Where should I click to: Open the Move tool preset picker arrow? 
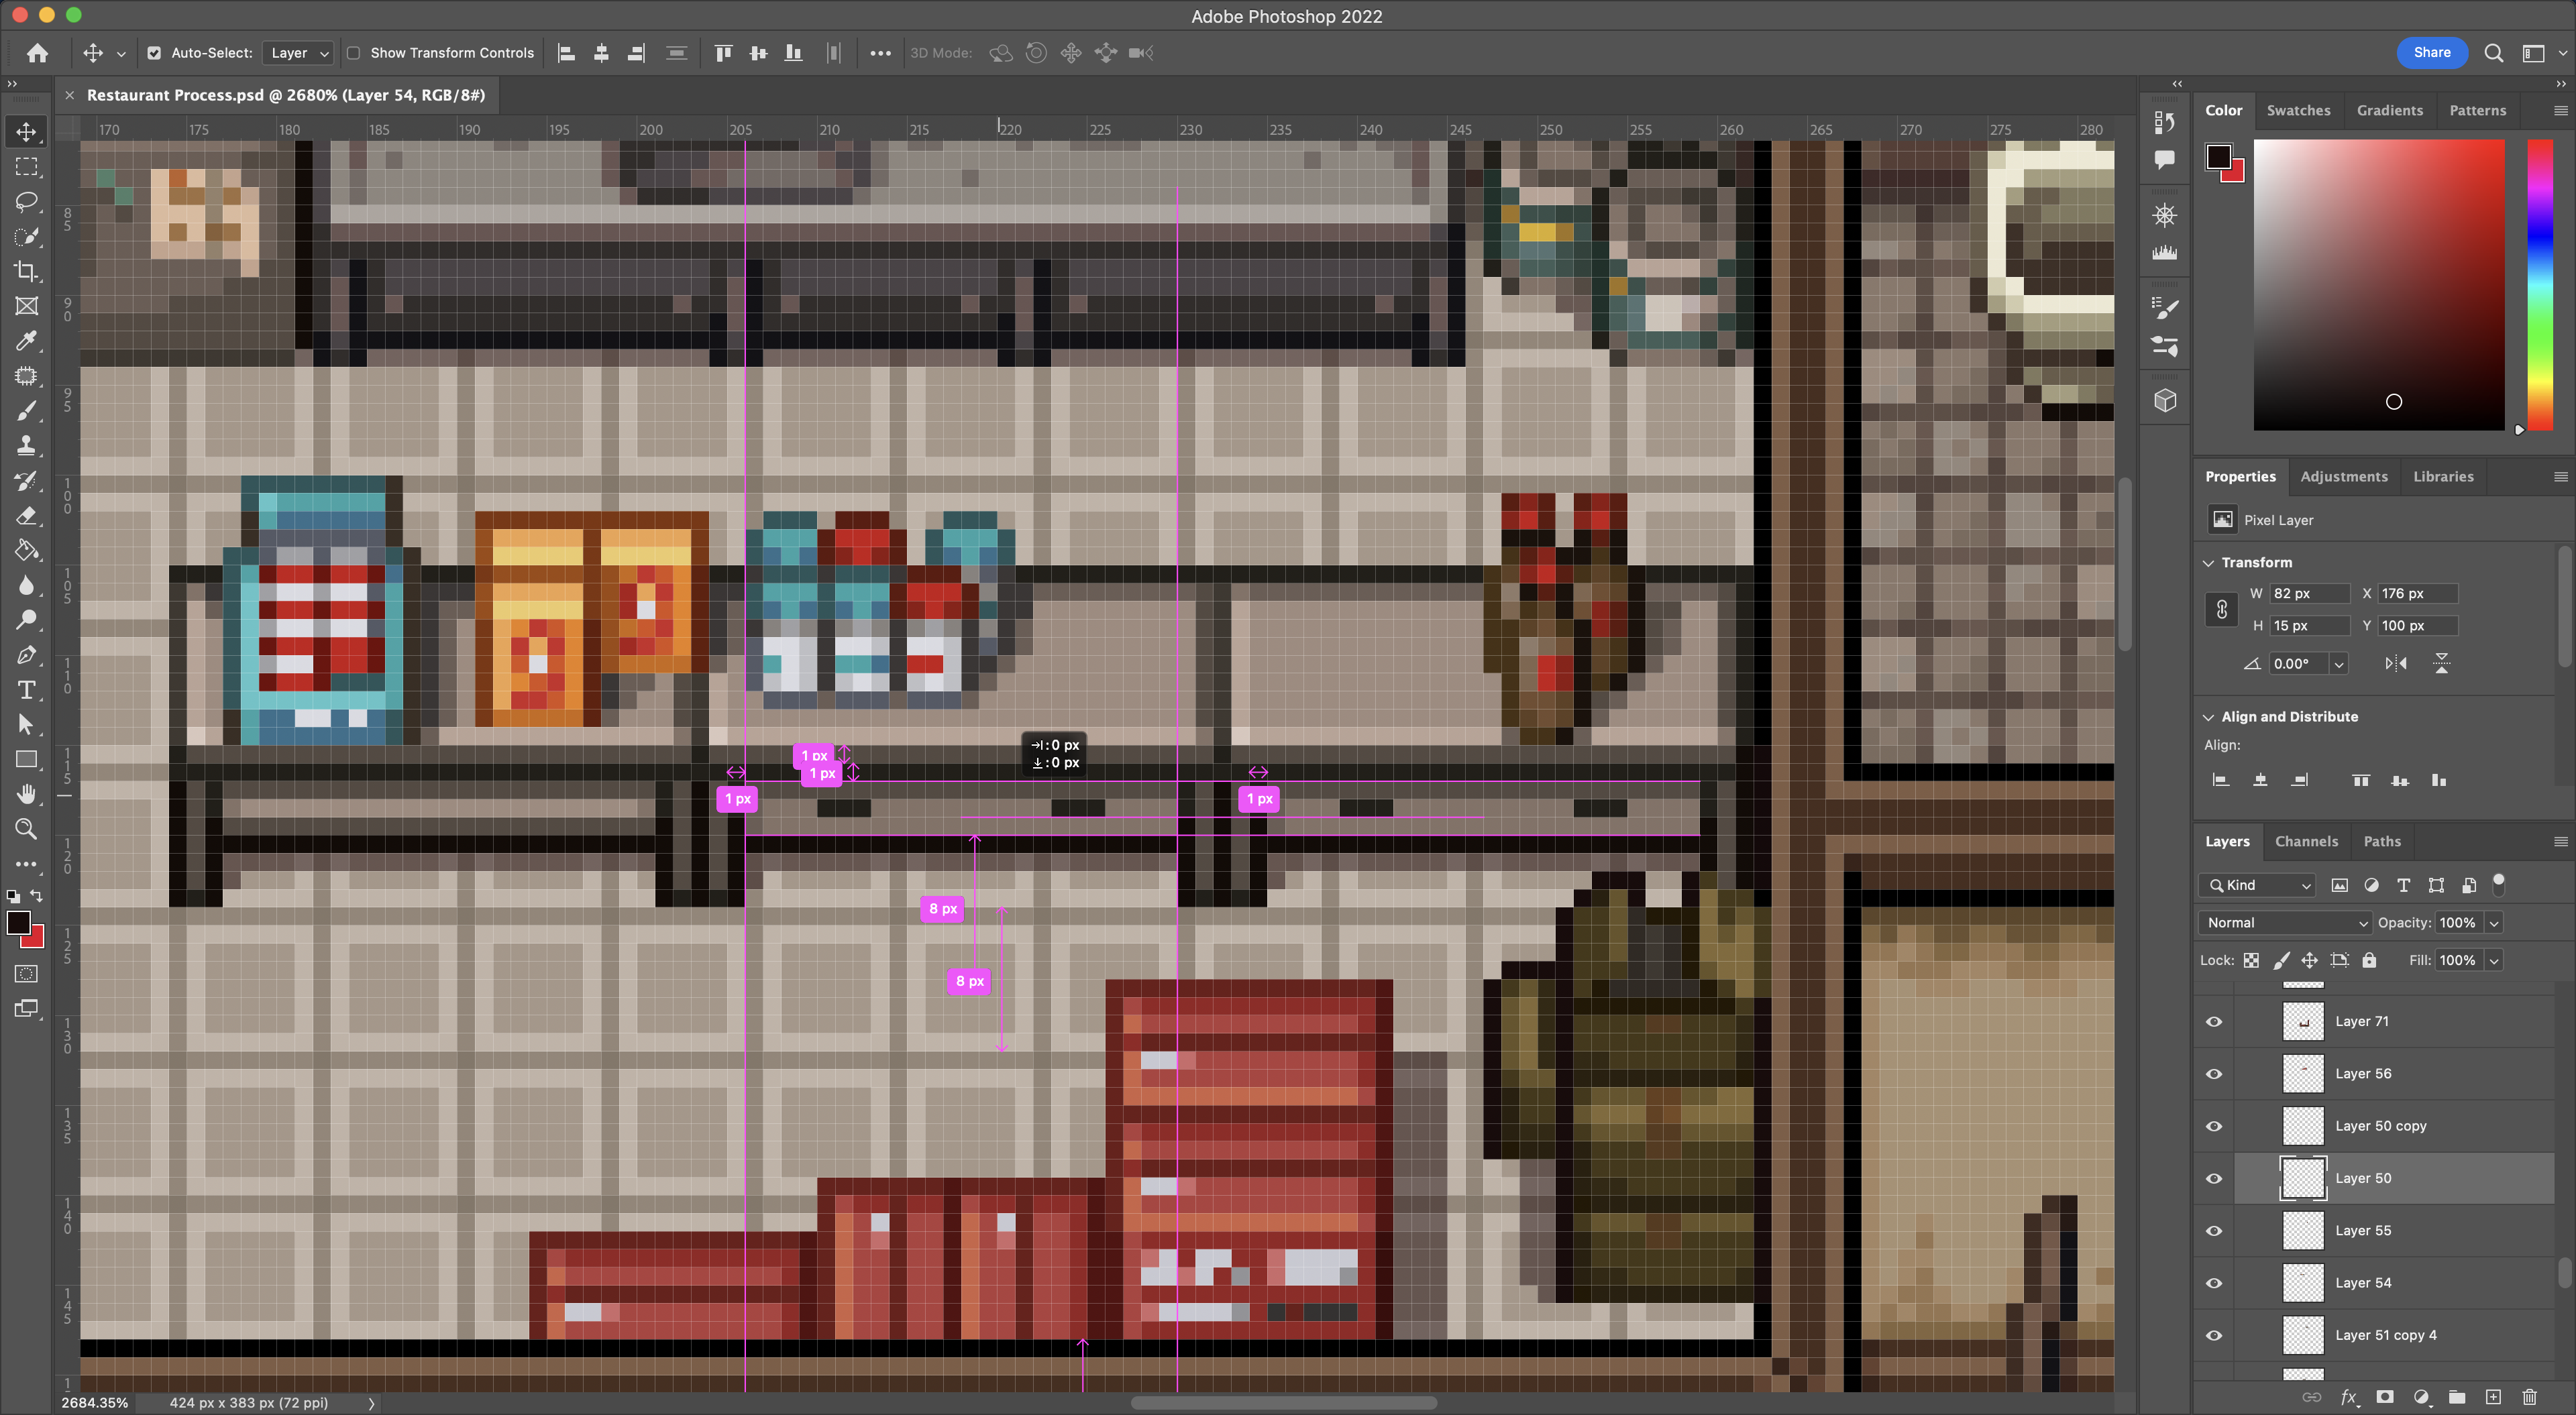coord(121,54)
